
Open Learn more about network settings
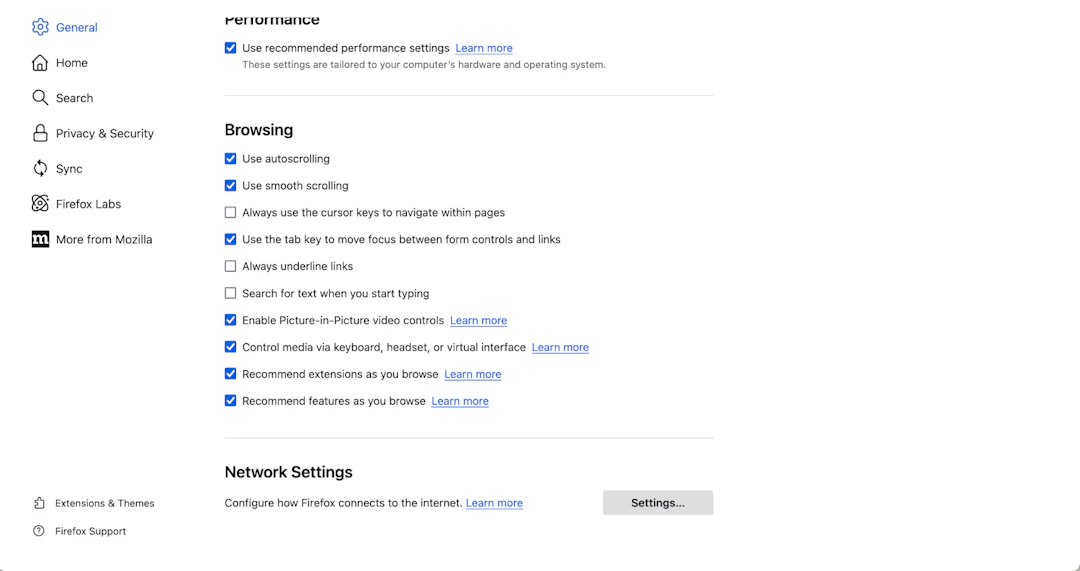494,503
